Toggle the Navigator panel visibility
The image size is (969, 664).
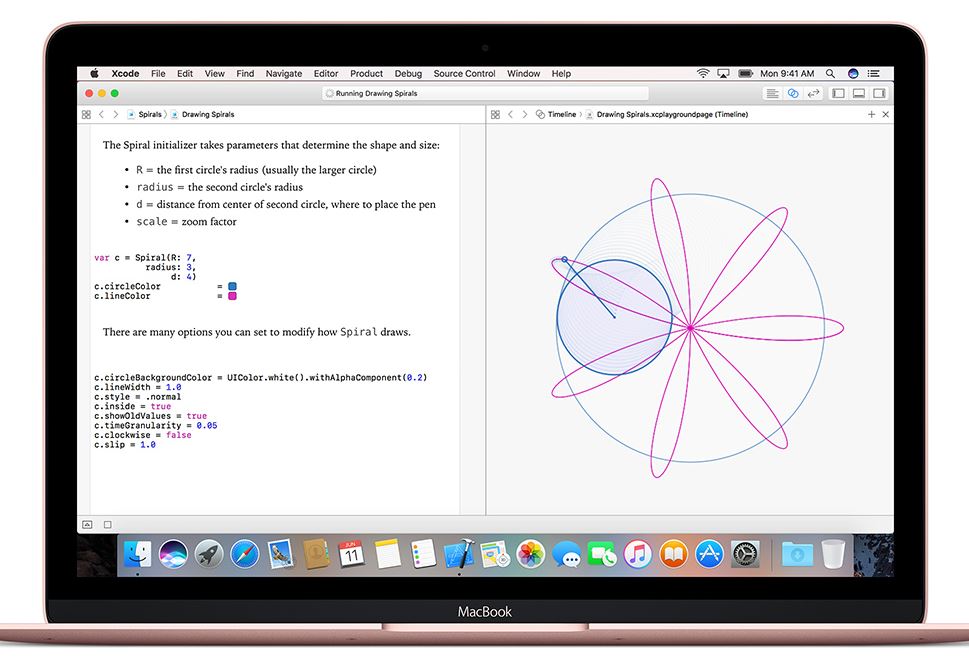839,93
